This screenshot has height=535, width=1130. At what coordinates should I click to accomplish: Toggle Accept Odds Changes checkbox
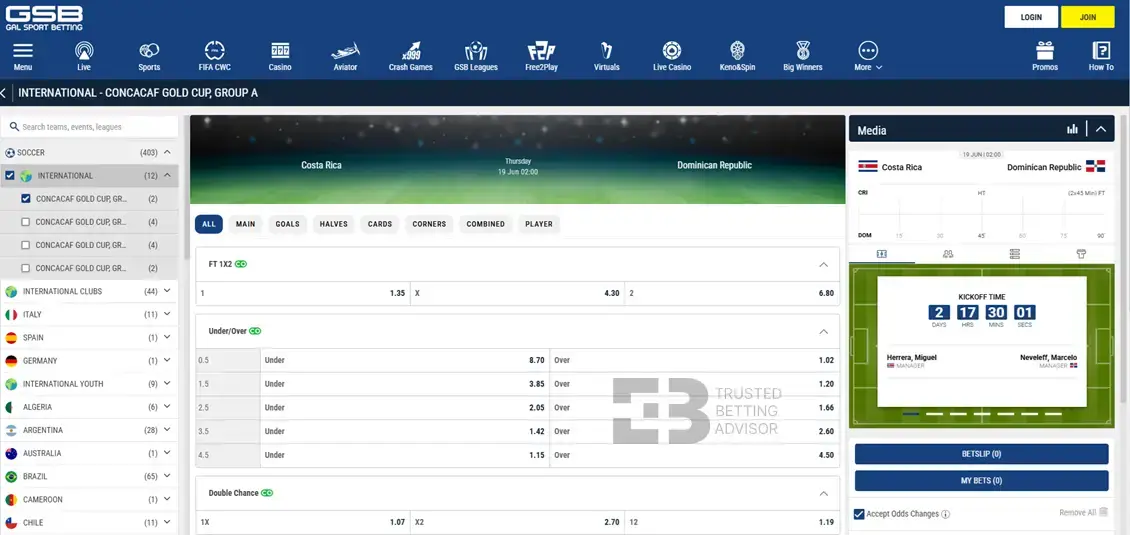point(860,514)
